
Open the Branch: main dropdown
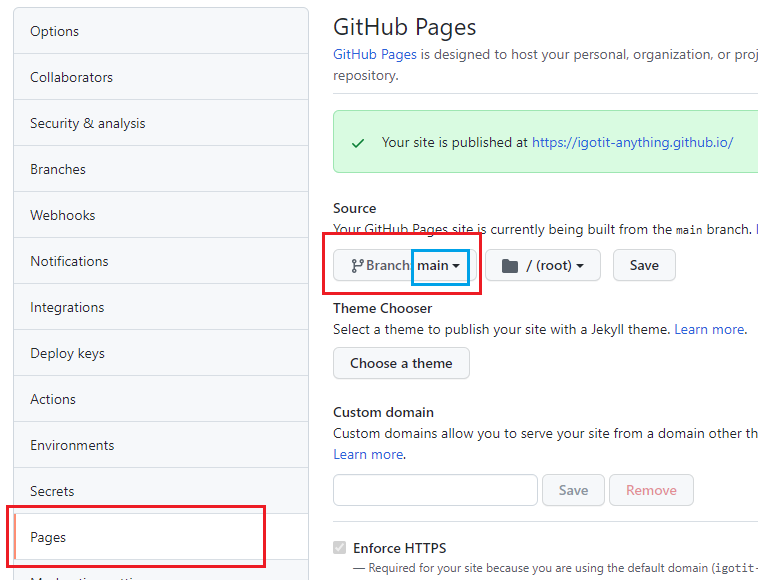[405, 265]
